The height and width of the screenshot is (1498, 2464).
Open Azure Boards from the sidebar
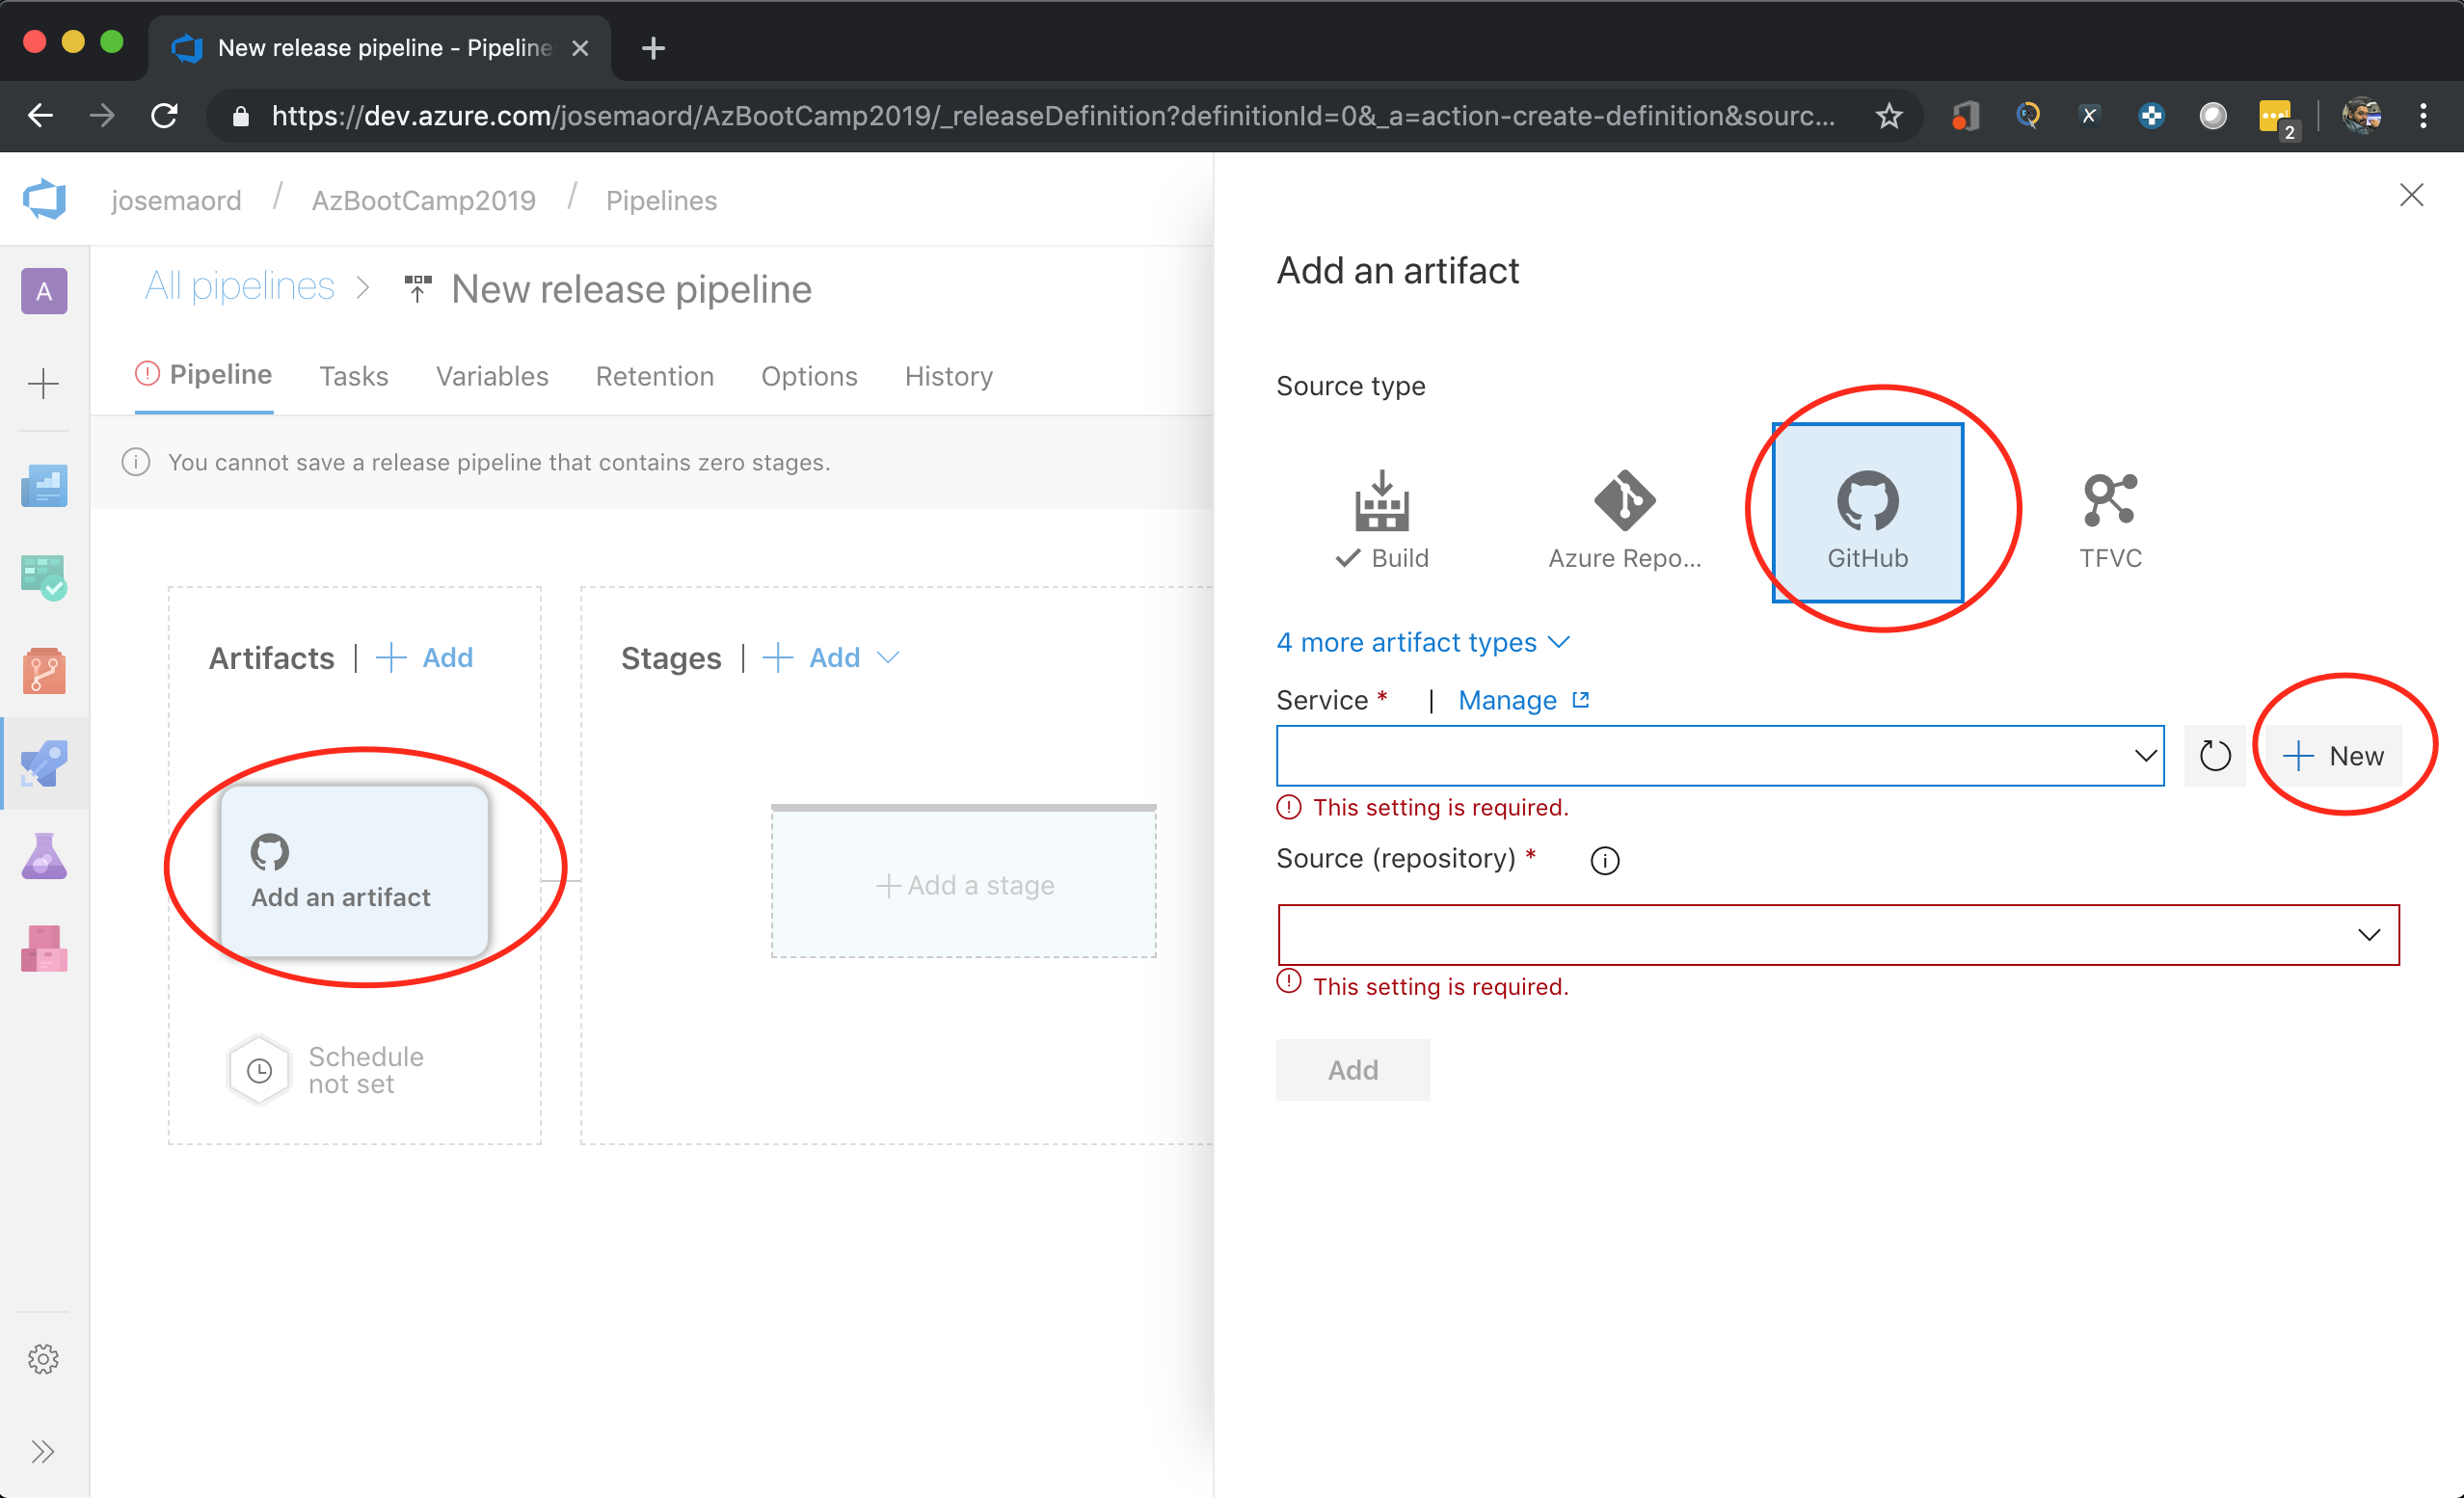pos(44,577)
